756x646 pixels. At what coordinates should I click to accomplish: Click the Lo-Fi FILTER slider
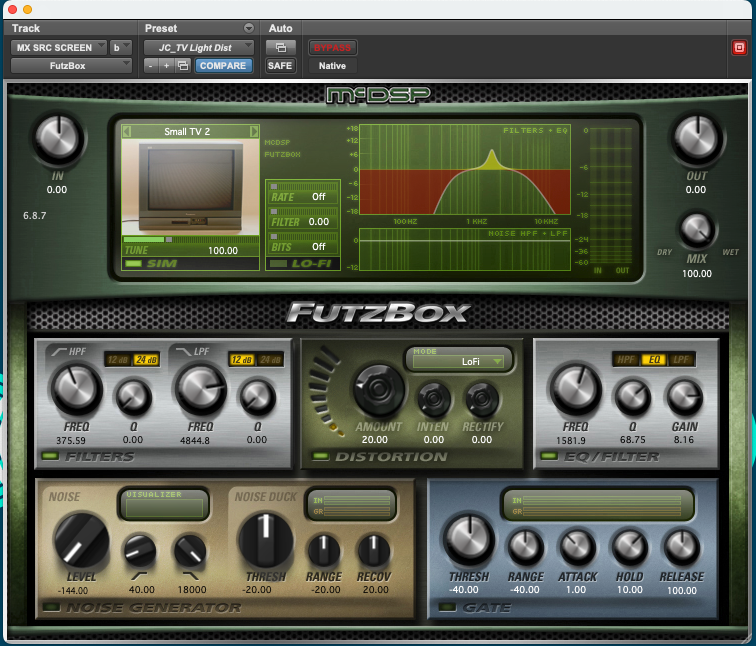pyautogui.click(x=303, y=211)
